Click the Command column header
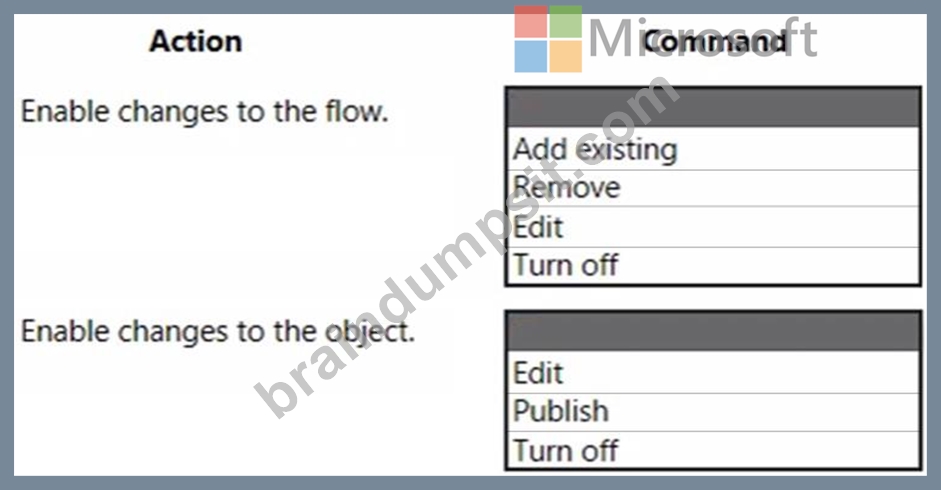 pos(714,41)
